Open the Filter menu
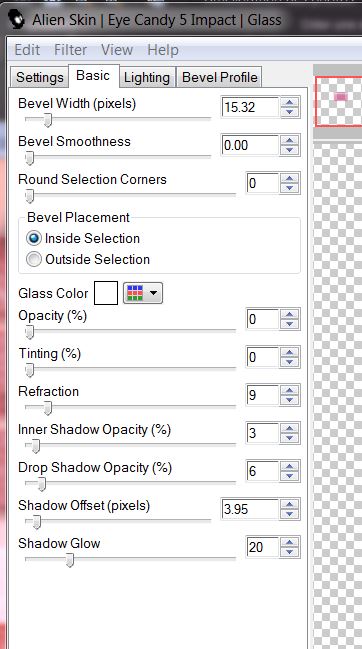This screenshot has height=649, width=362. (70, 50)
